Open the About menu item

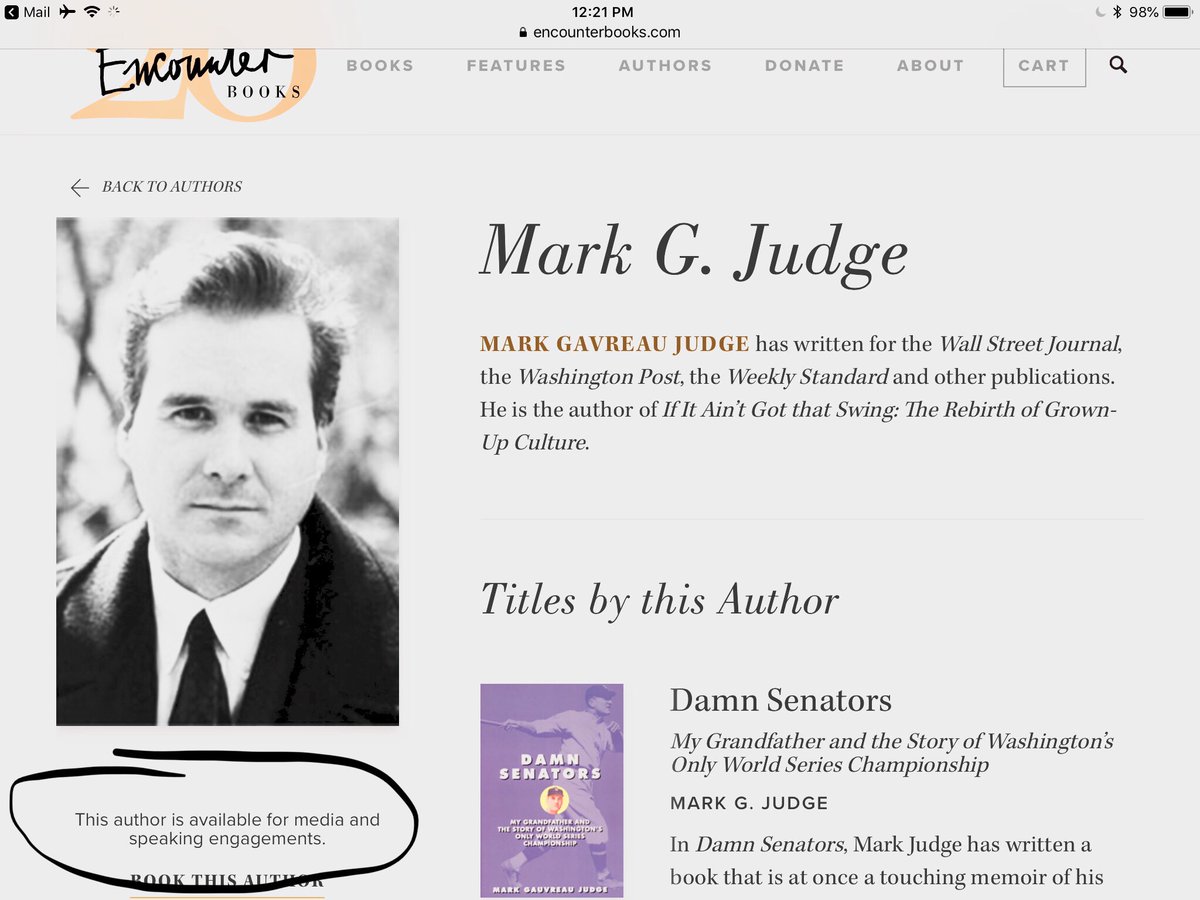click(930, 65)
